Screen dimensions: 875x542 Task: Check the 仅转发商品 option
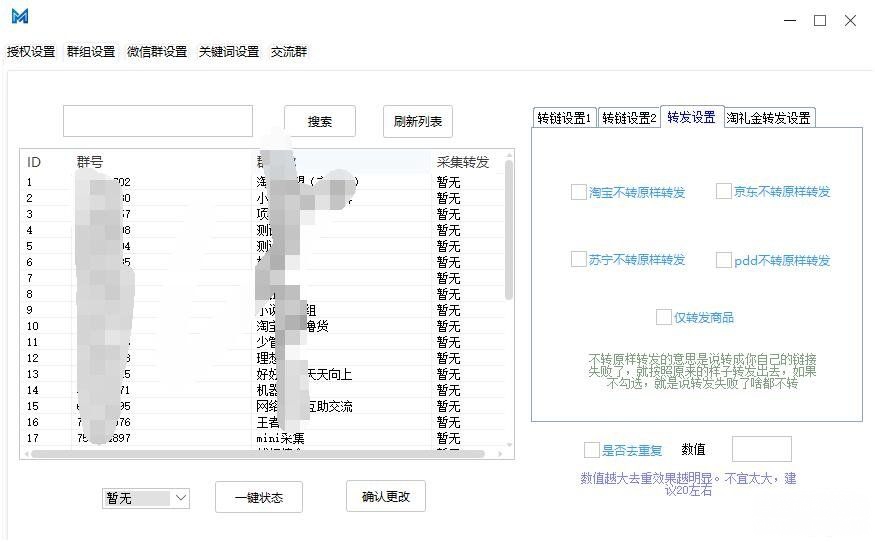click(x=664, y=317)
